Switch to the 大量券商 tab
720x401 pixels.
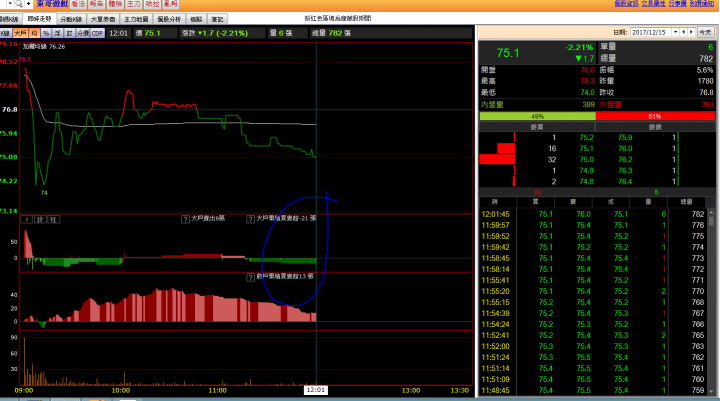[x=103, y=19]
